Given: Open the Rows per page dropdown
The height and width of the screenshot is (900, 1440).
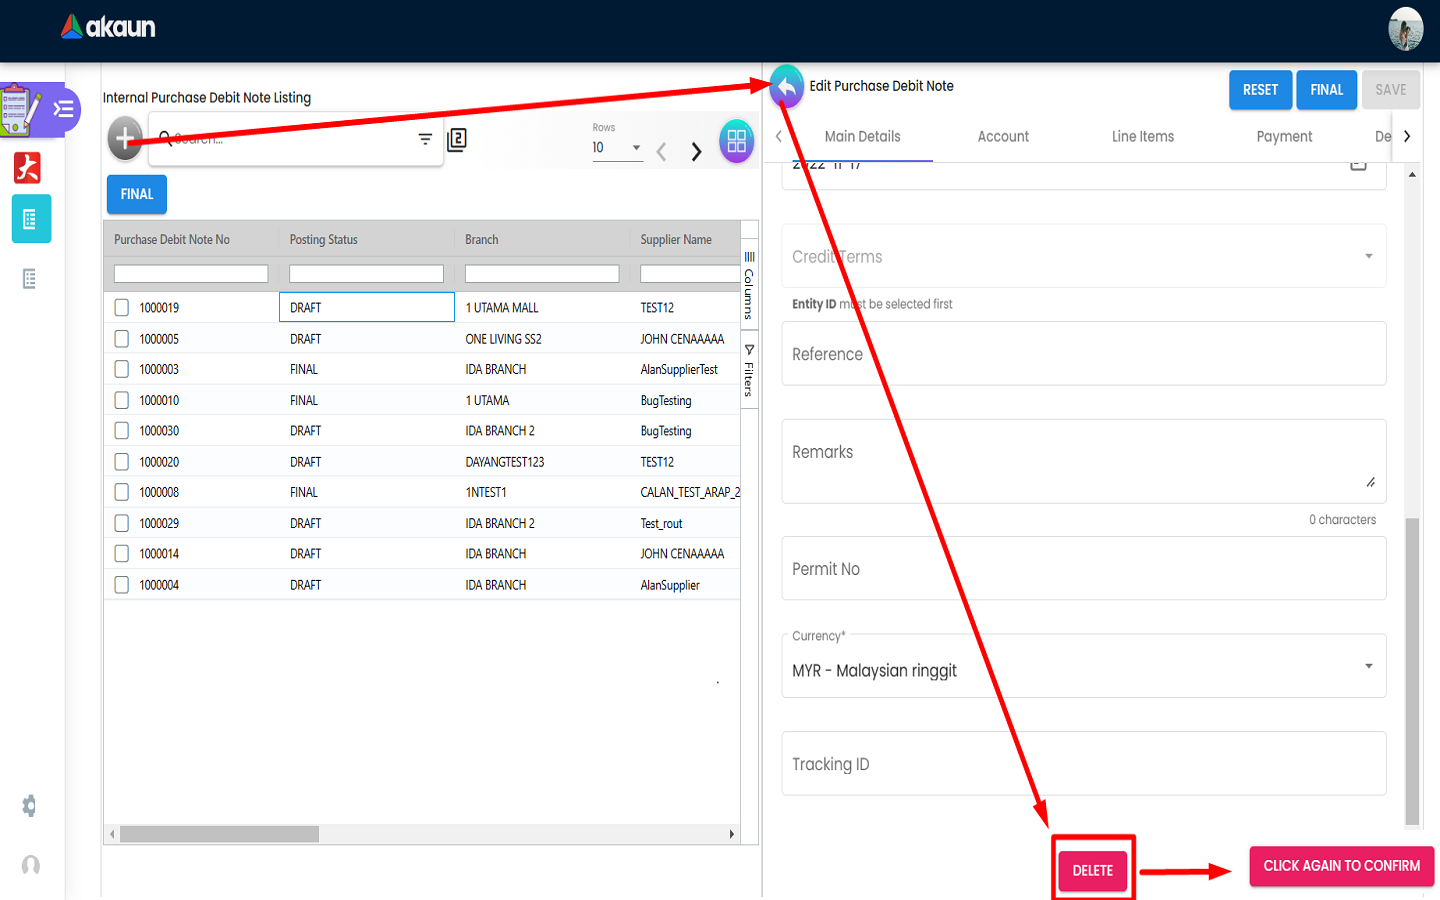Looking at the screenshot, I should 617,148.
